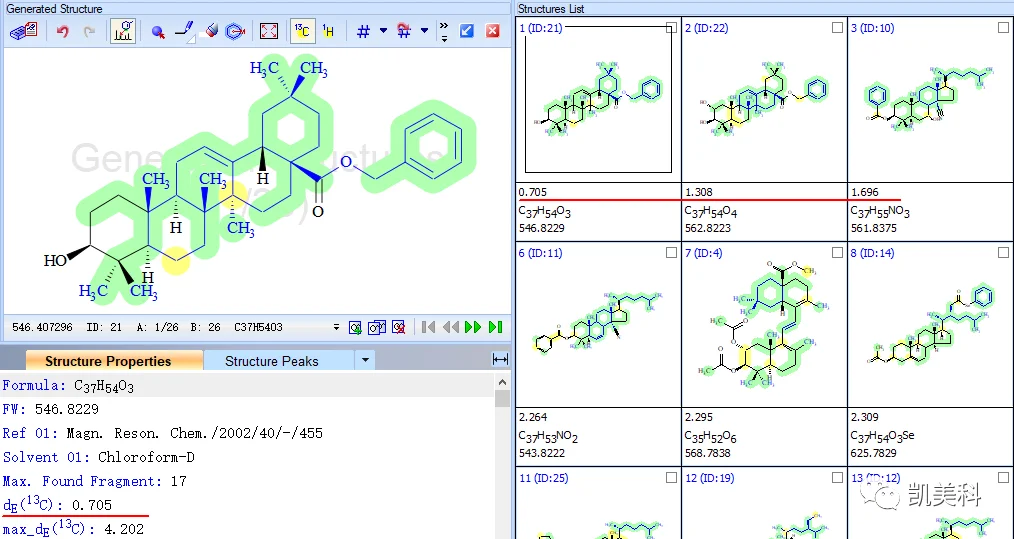Select structure thumbnail 8 (ID:14)
The width and height of the screenshot is (1014, 539).
click(931, 327)
